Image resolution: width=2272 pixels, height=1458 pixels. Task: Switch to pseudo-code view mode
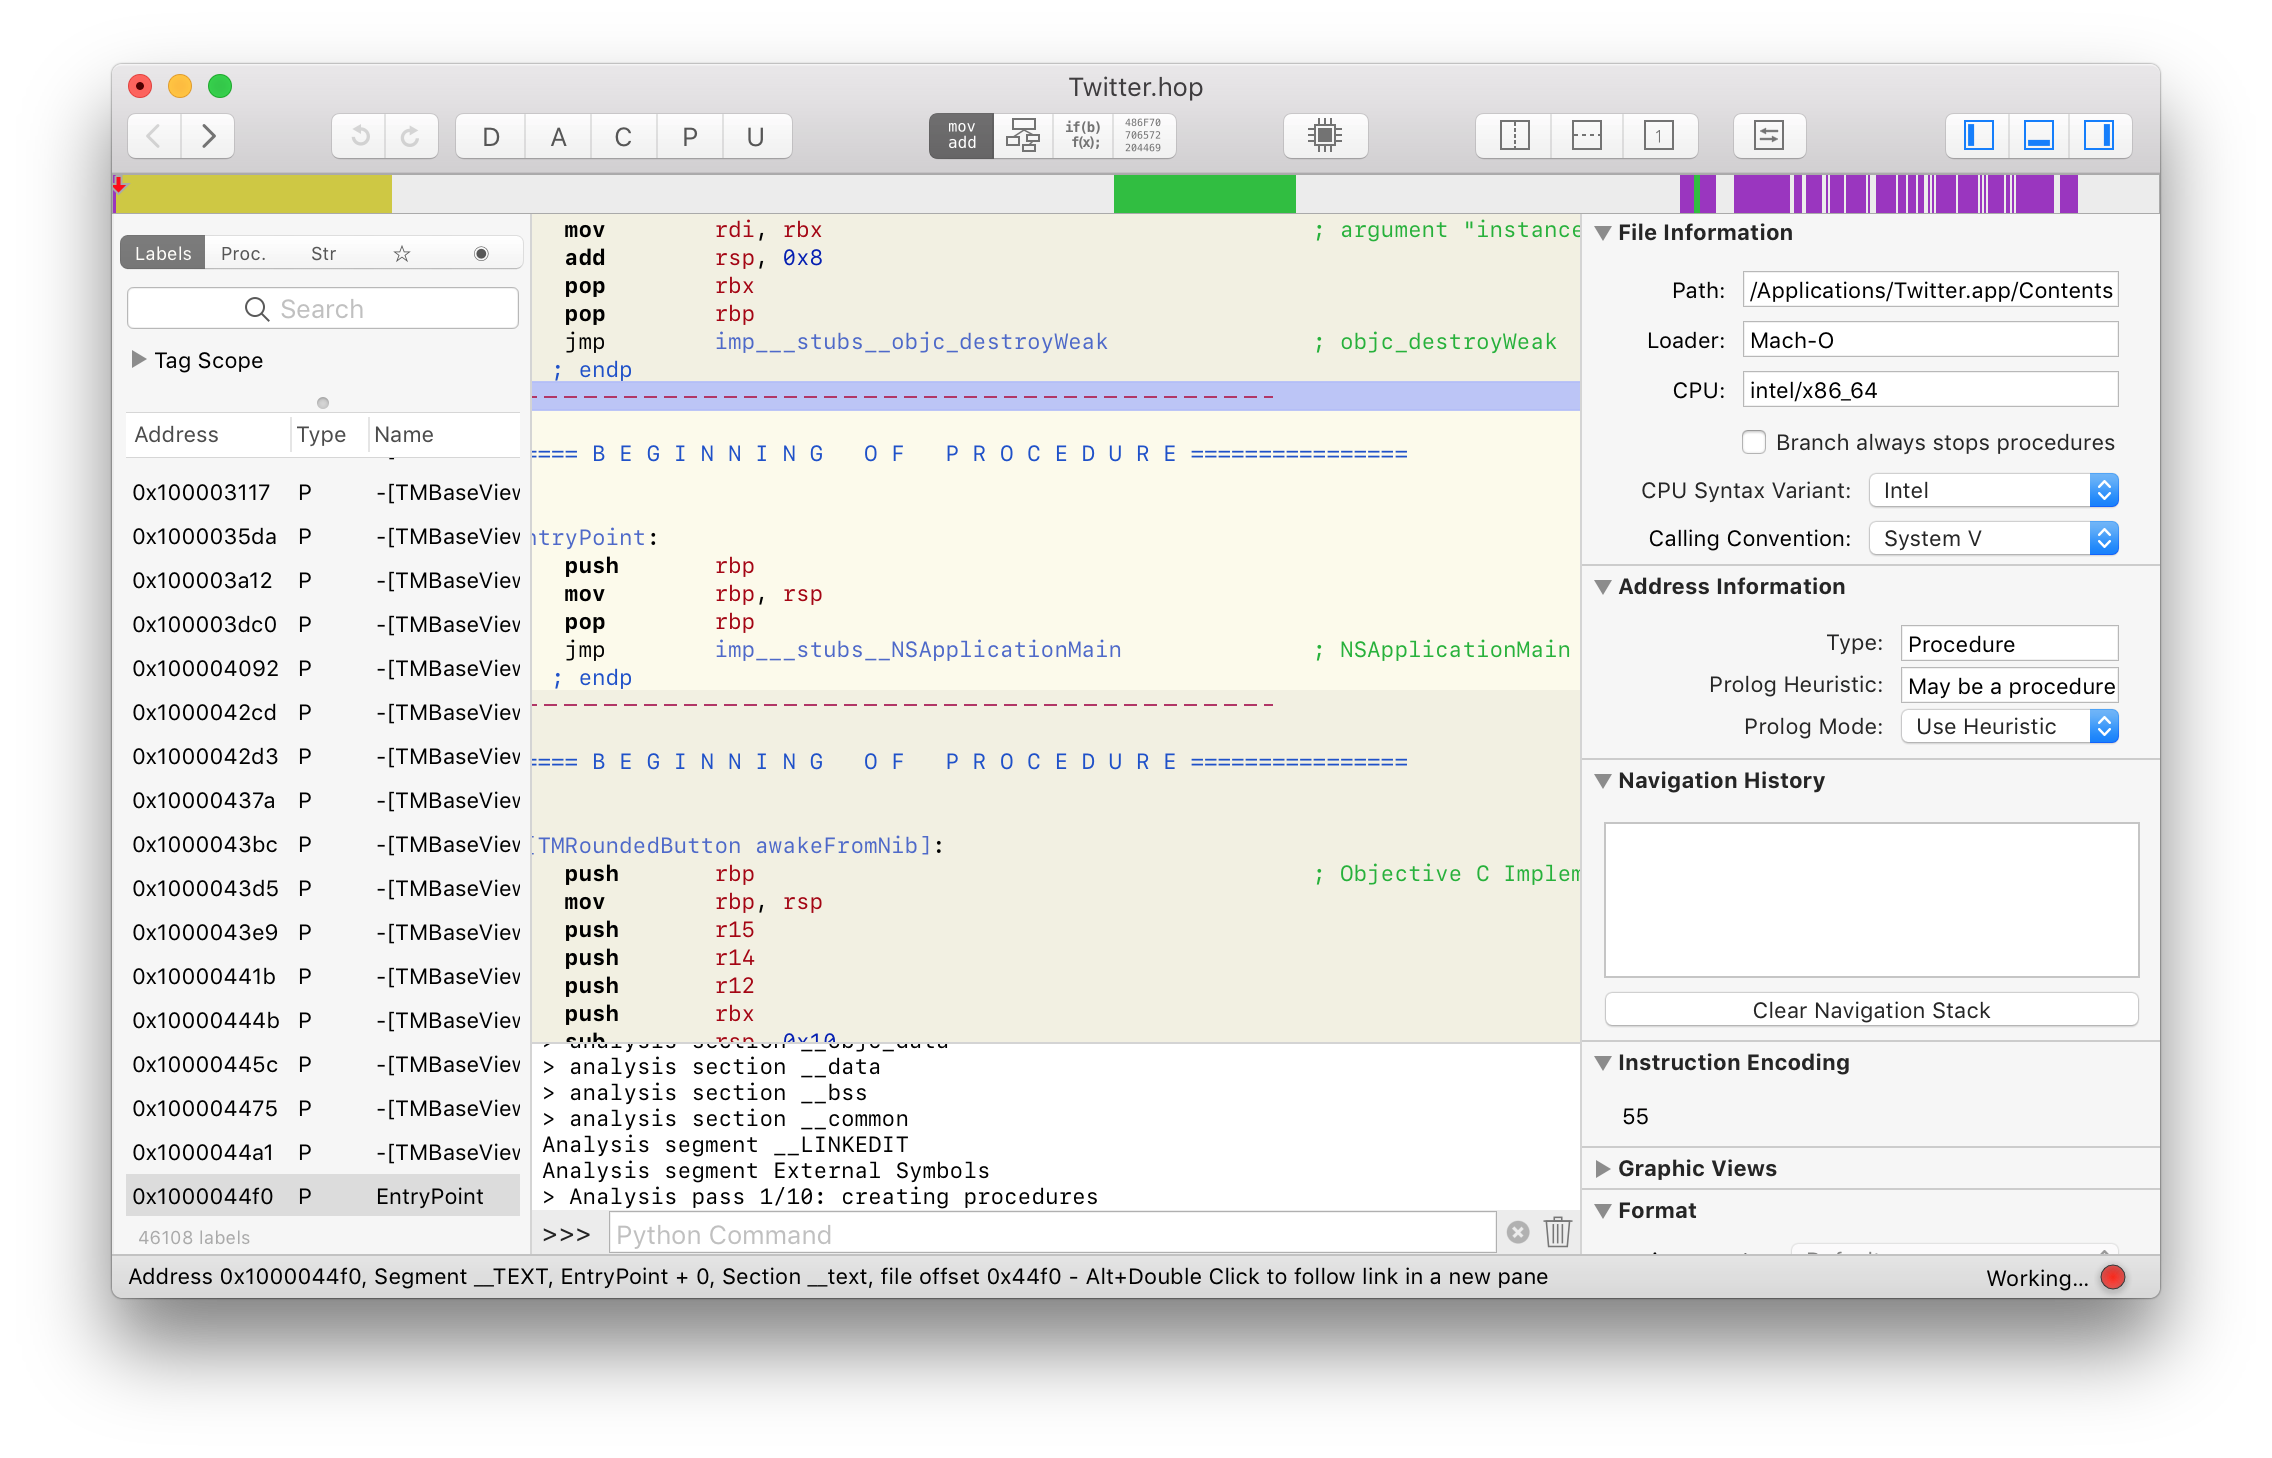pyautogui.click(x=1083, y=136)
